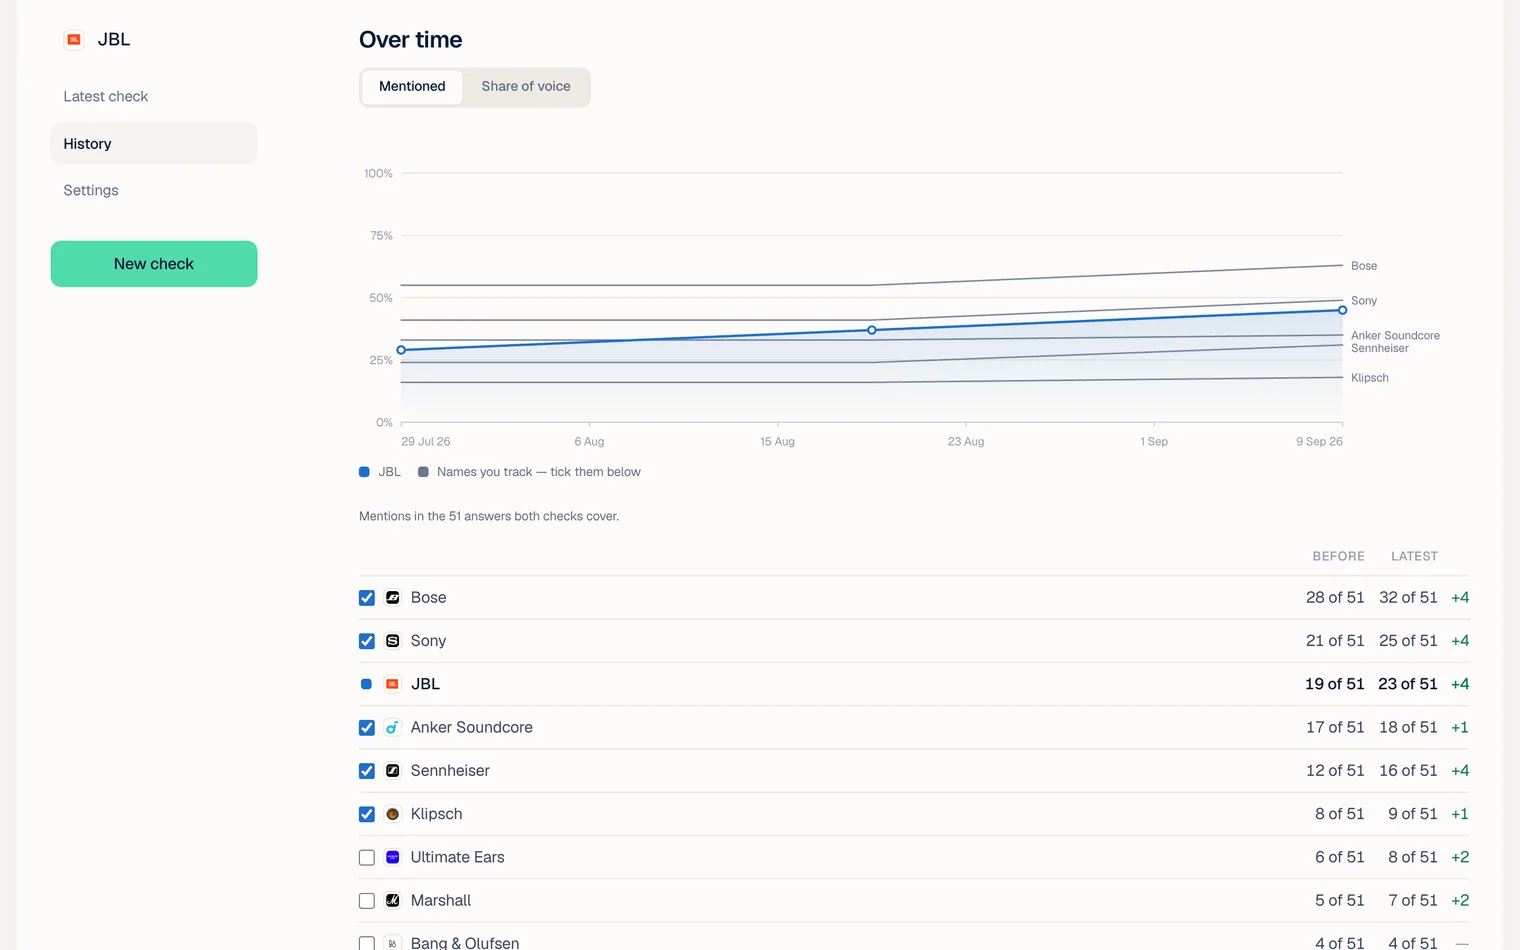
Task: Click the BEFORE column header
Action: pos(1338,557)
